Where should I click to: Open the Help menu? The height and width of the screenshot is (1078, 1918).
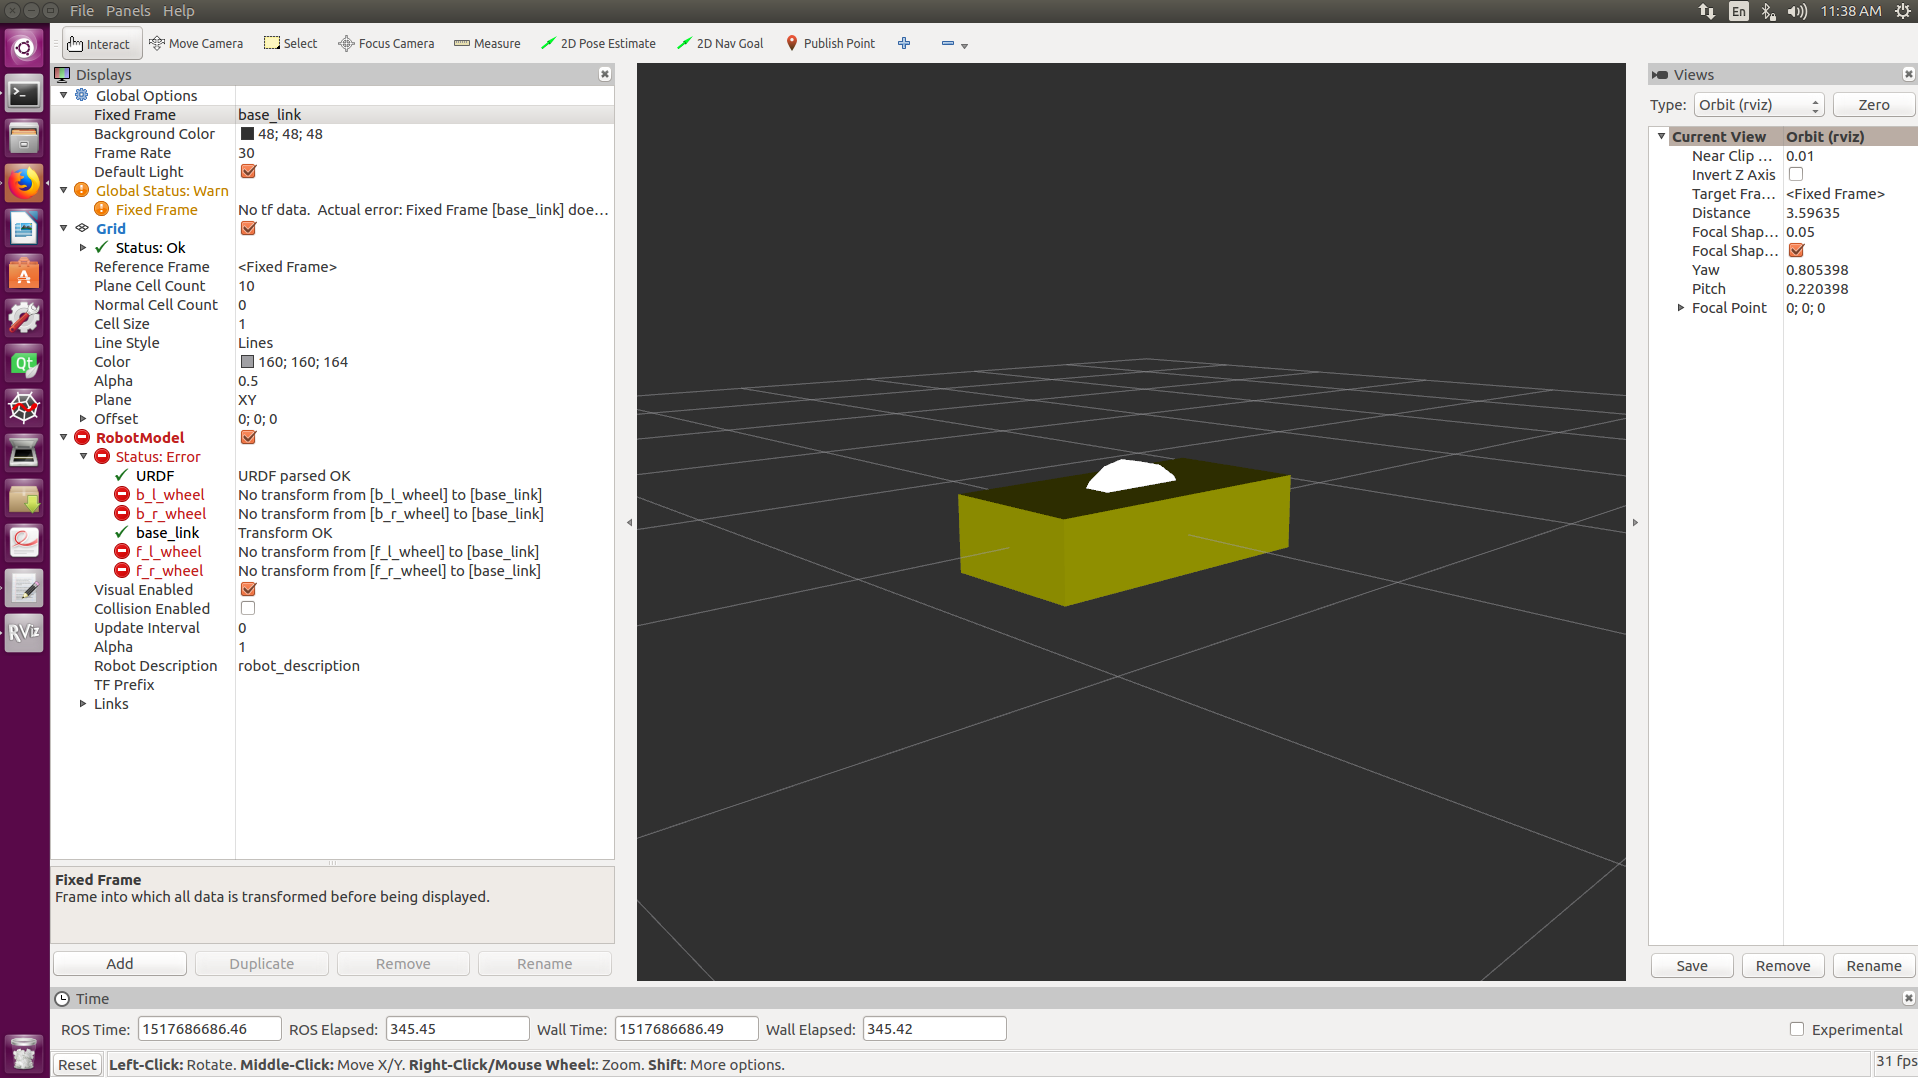coord(178,11)
